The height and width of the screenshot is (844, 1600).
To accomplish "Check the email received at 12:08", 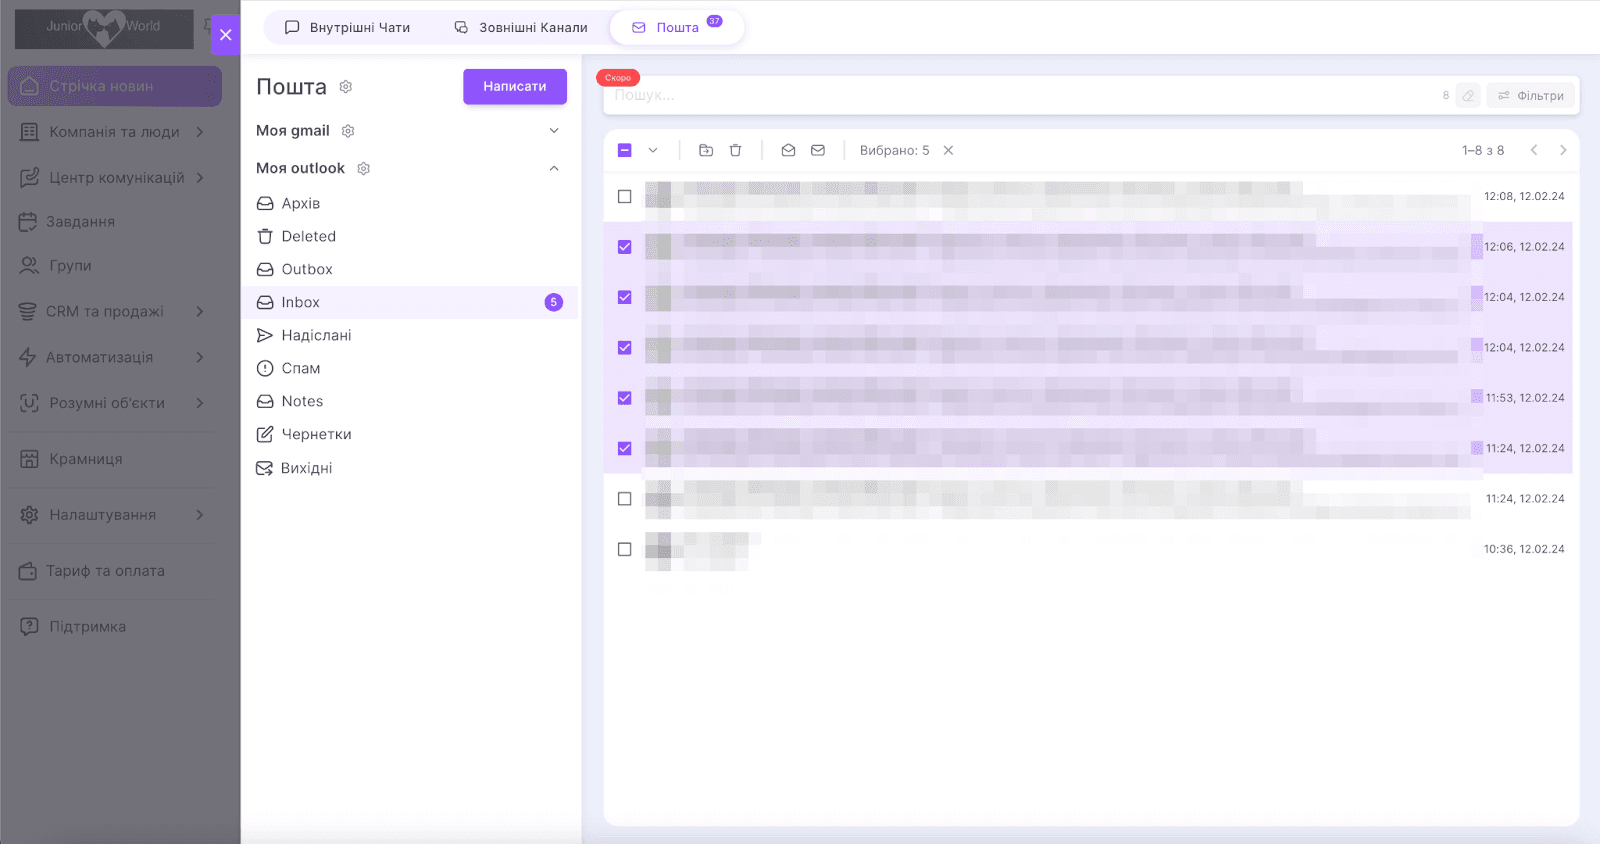I will pos(625,197).
